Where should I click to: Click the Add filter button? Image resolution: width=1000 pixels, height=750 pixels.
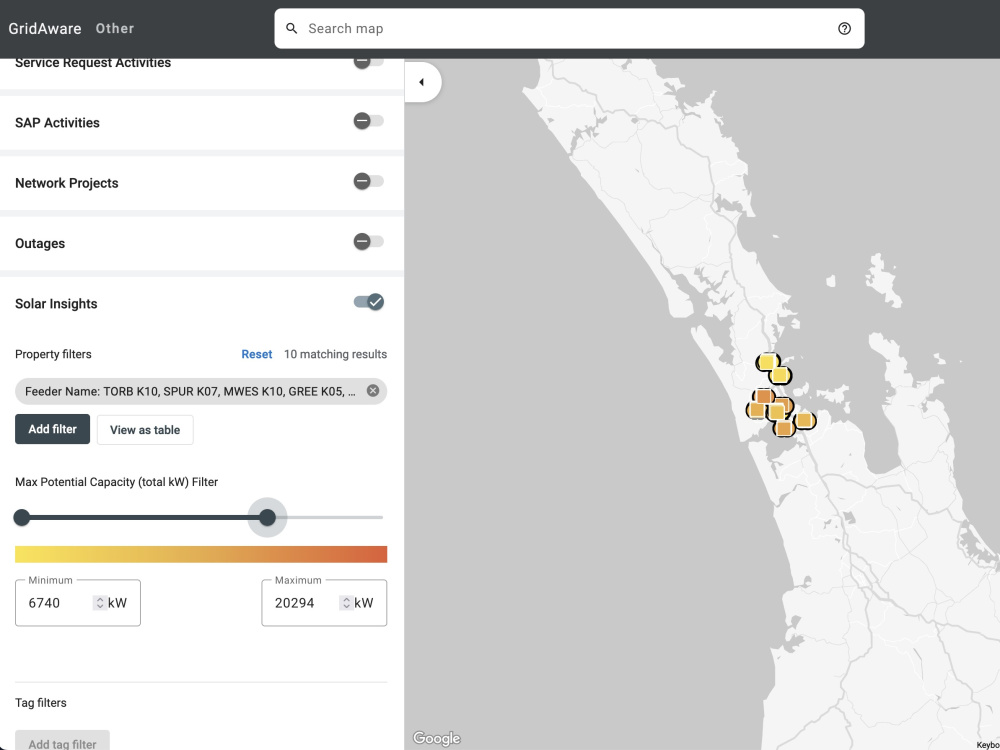coord(52,429)
